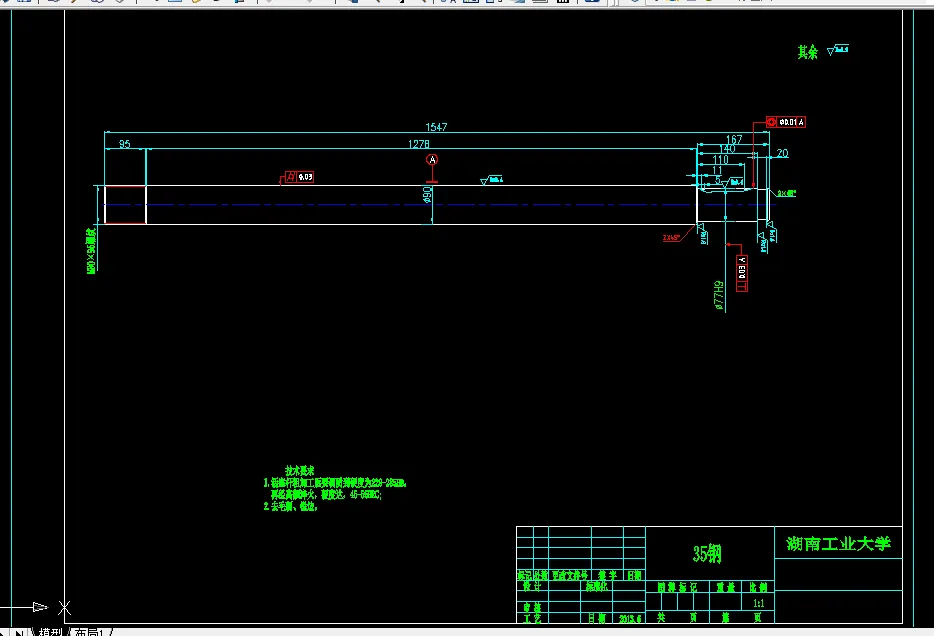Select the 技术要求 heading text
The height and width of the screenshot is (636, 934).
point(299,470)
